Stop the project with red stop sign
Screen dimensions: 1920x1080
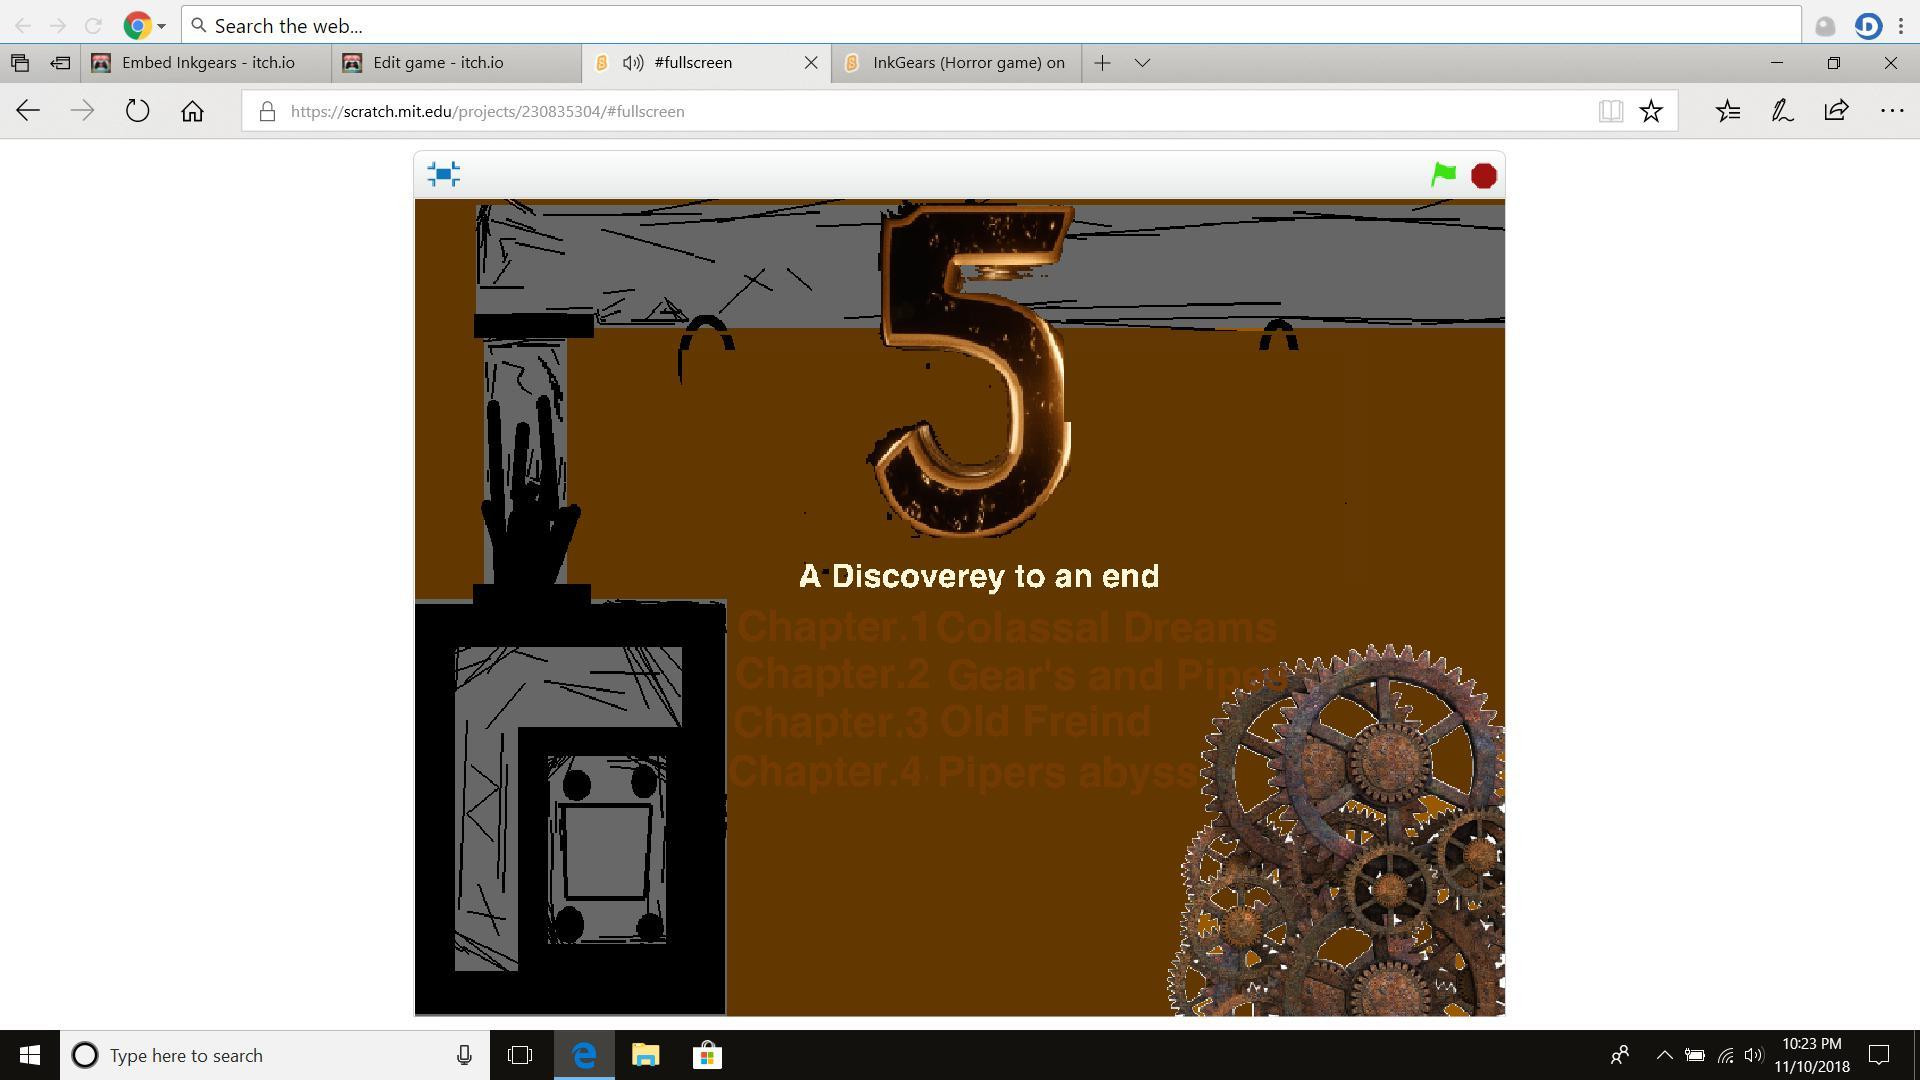(1484, 176)
